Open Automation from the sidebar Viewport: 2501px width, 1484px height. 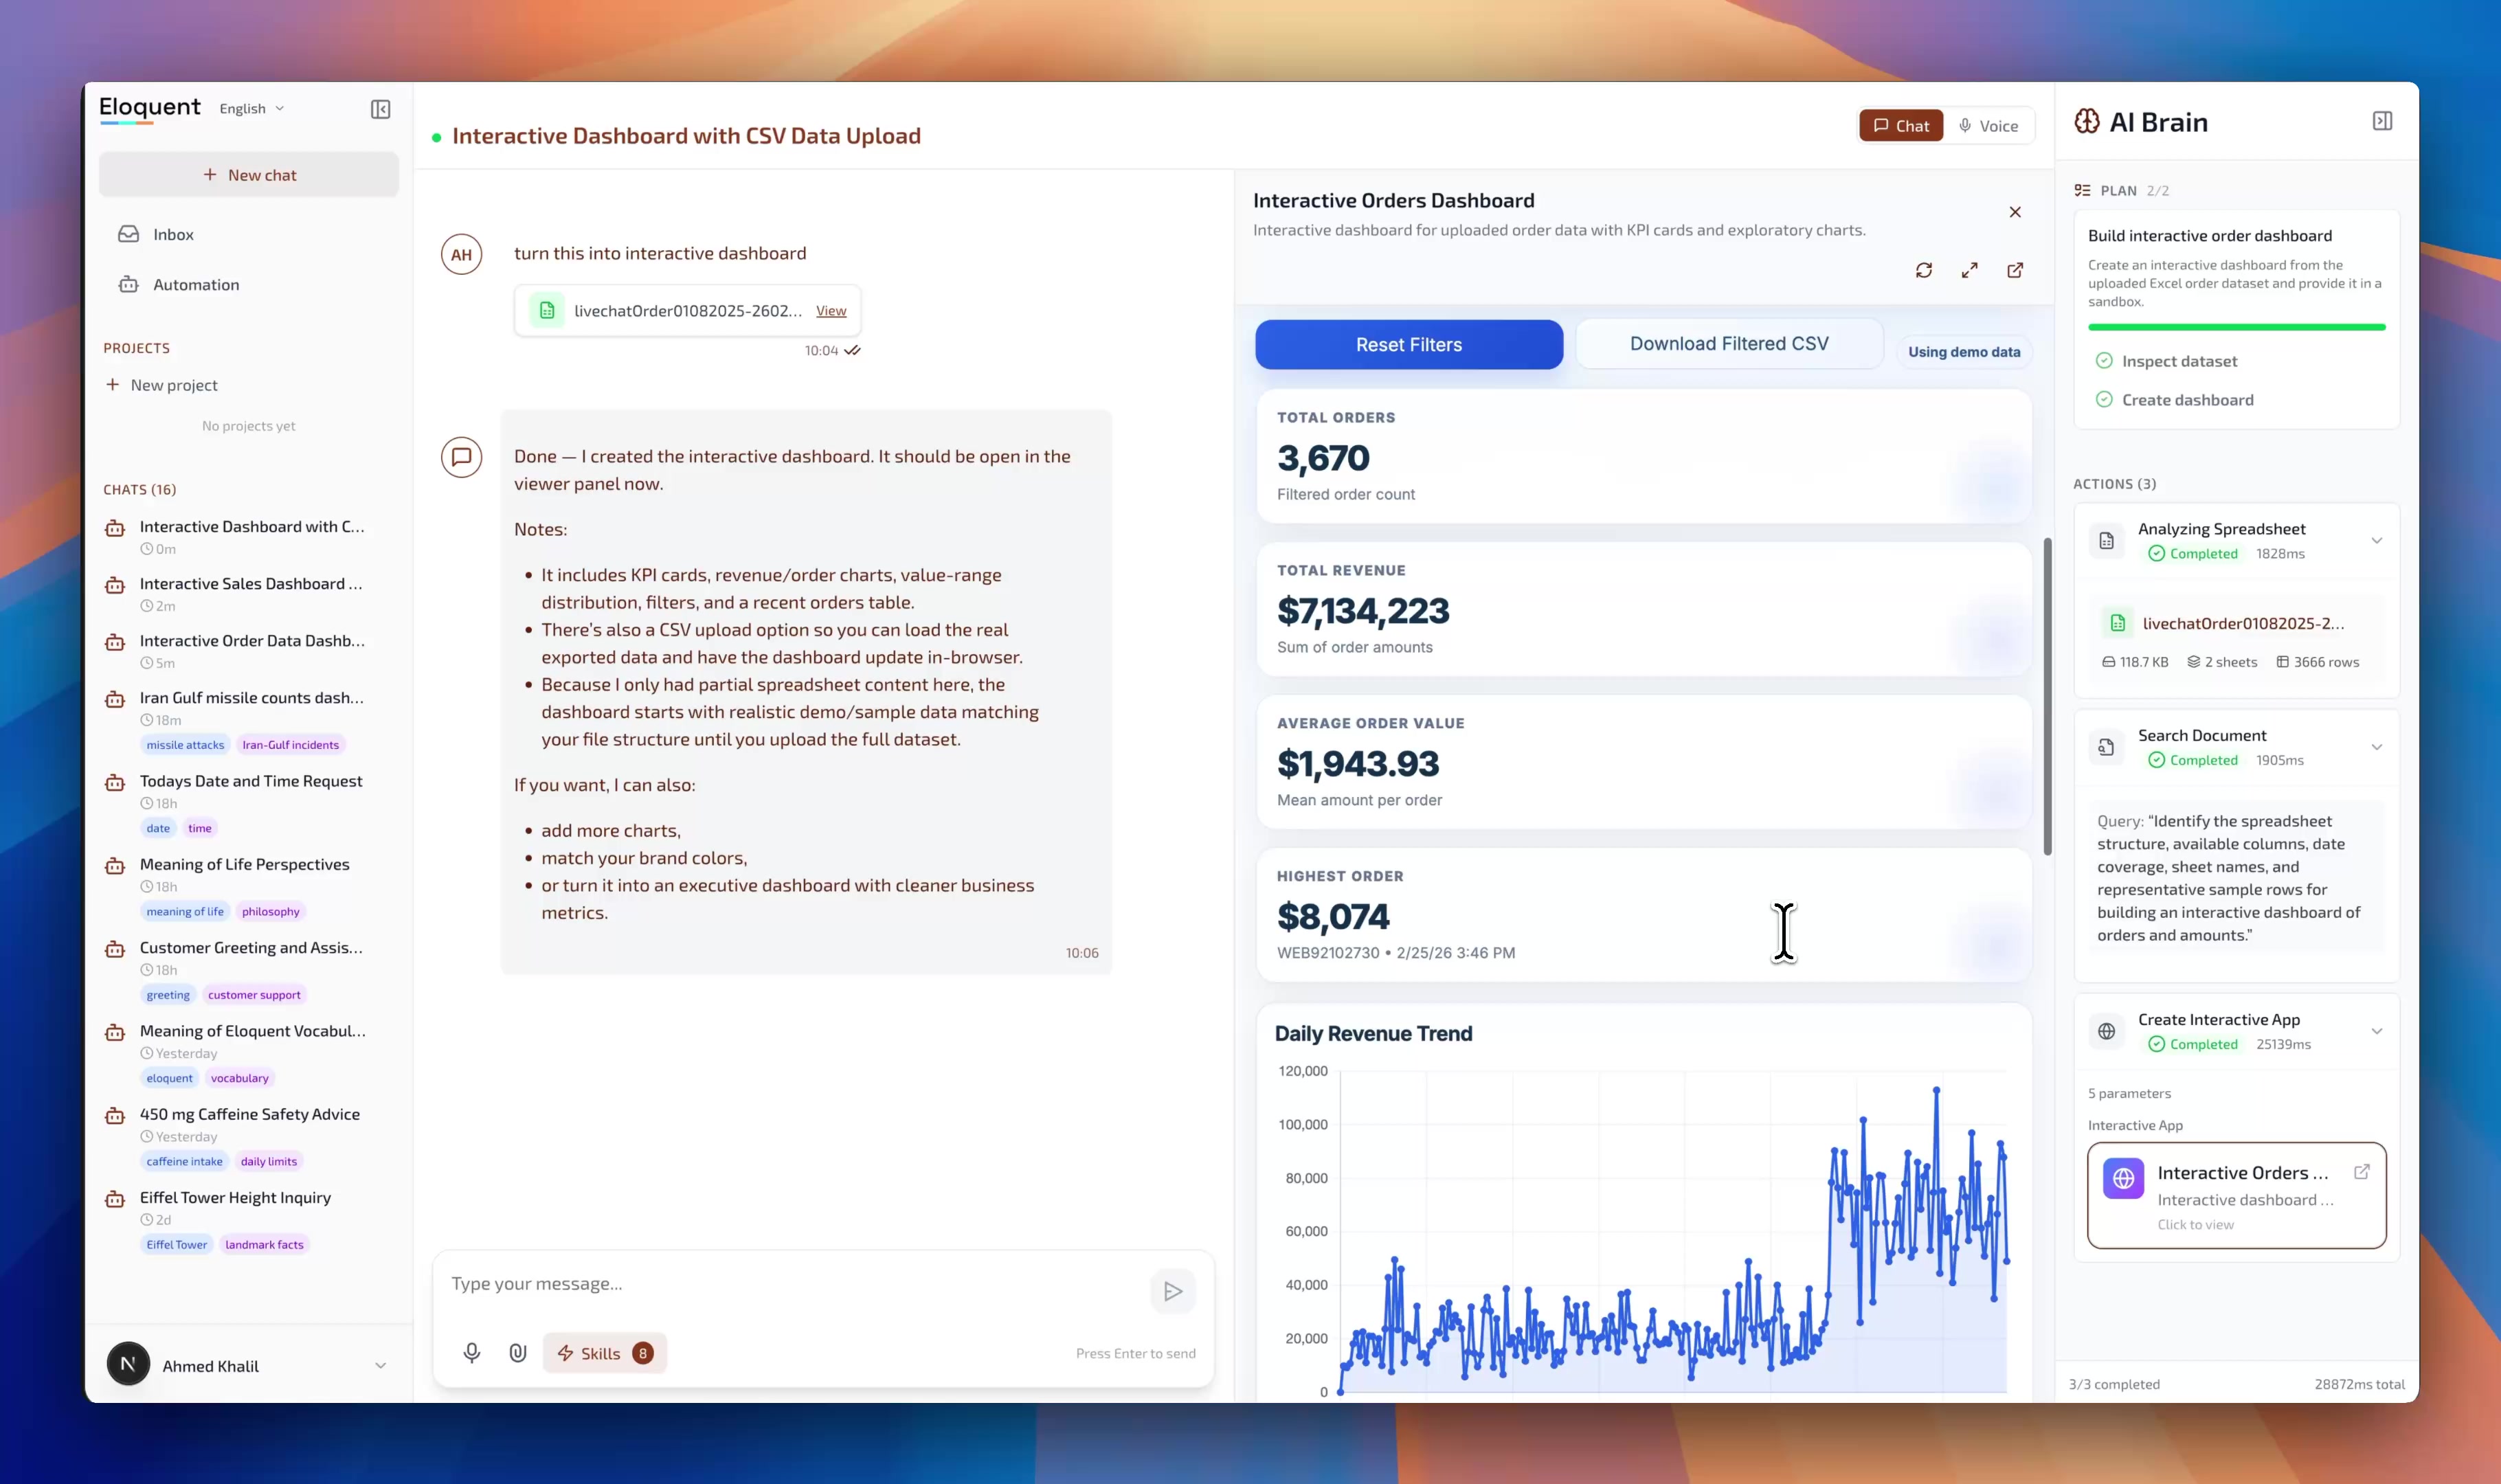[249, 284]
